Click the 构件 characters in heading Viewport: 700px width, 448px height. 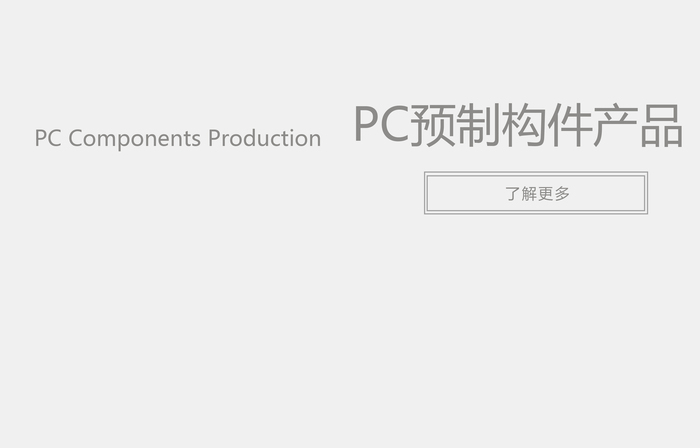coord(546,125)
